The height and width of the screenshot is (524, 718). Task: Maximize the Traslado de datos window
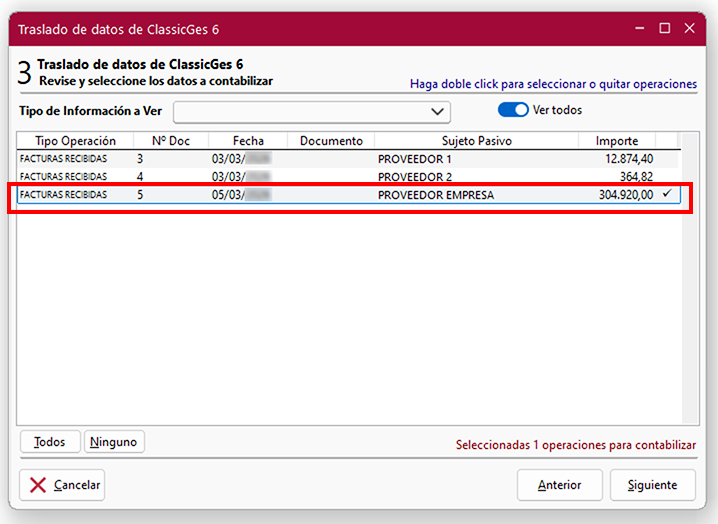664,29
